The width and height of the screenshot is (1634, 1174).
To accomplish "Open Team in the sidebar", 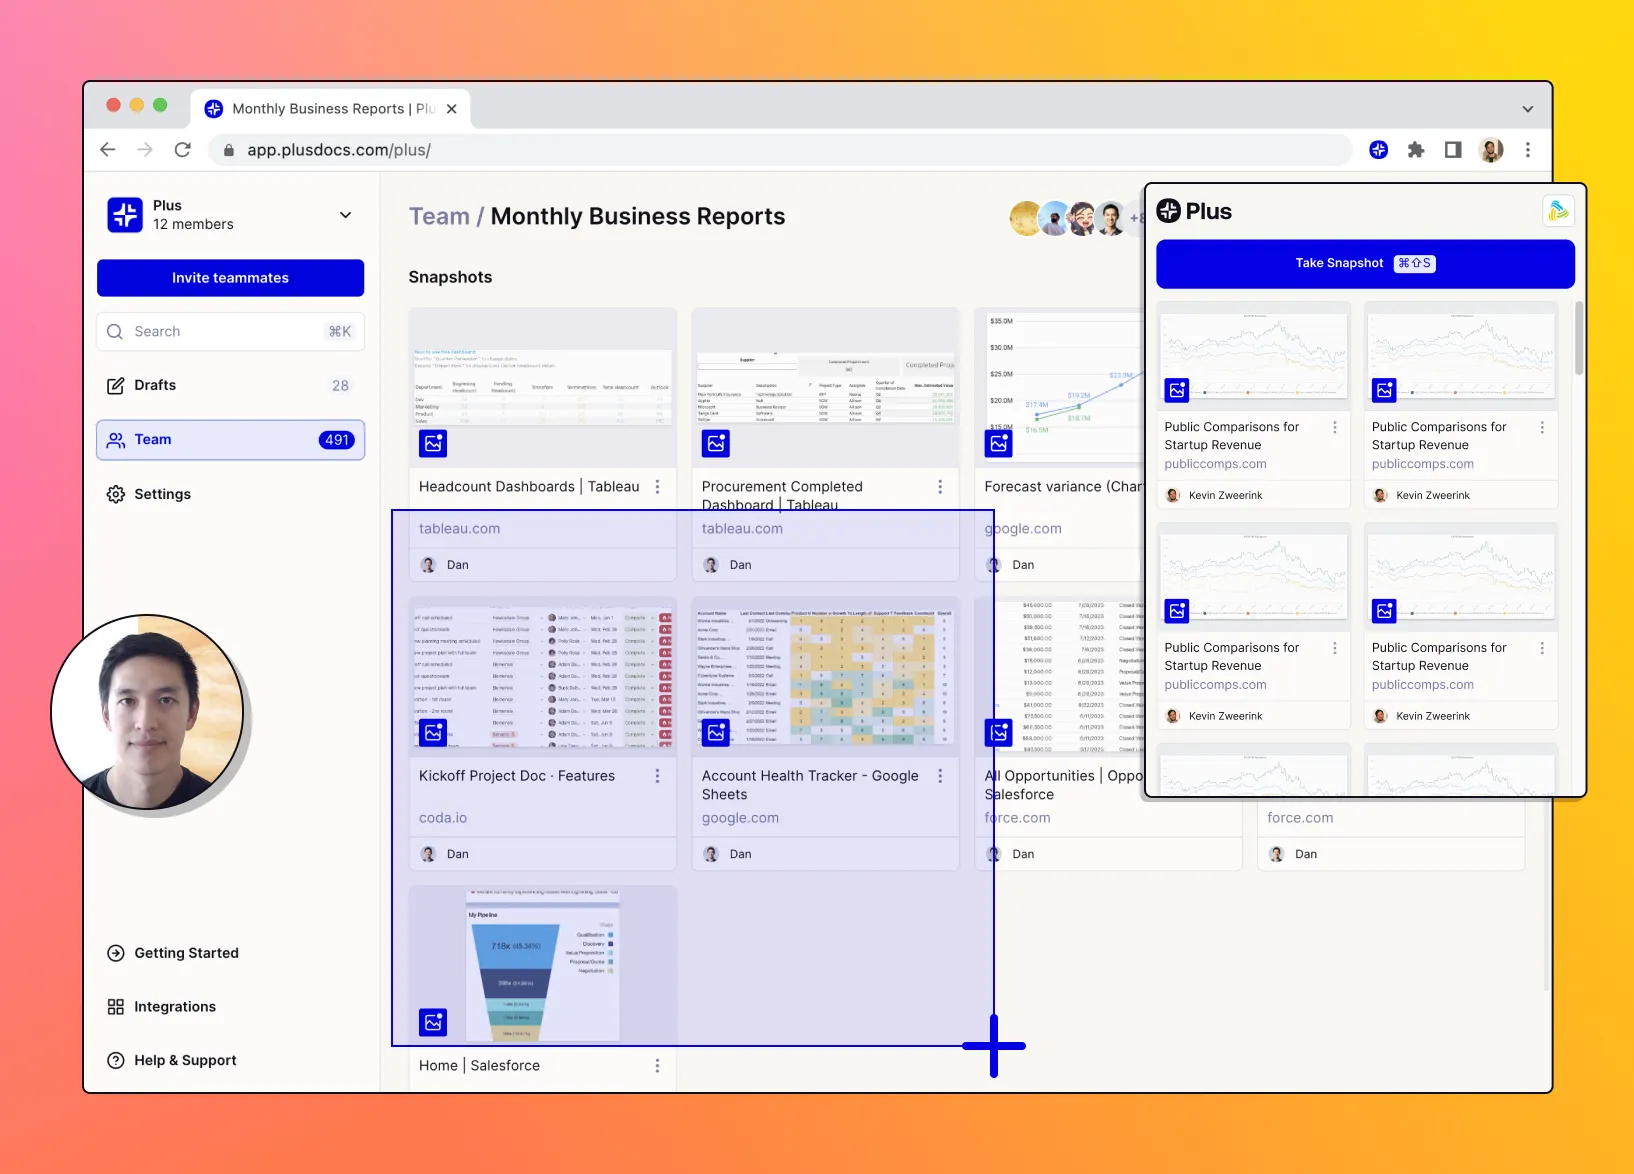I will [x=230, y=440].
